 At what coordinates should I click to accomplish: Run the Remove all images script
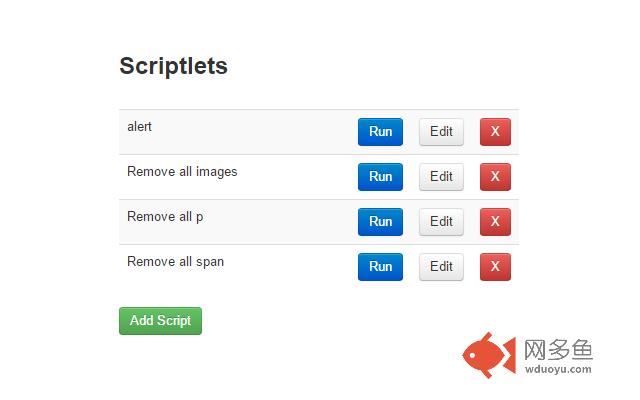tap(380, 177)
